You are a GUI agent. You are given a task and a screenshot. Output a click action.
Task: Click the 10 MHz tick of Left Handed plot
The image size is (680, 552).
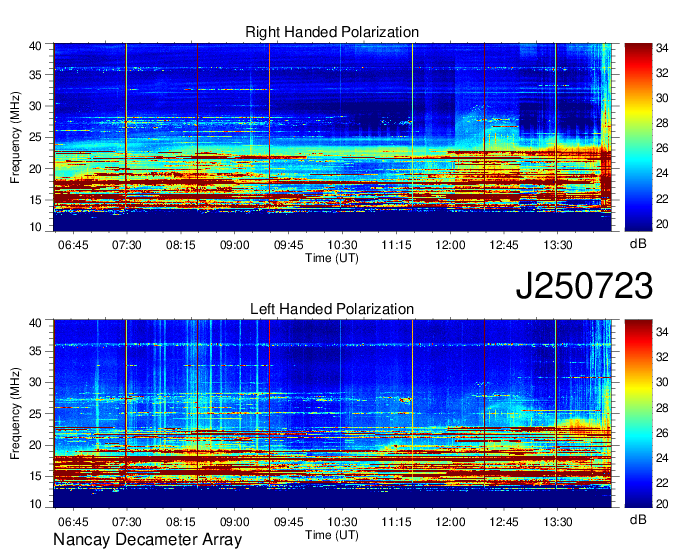[36, 504]
